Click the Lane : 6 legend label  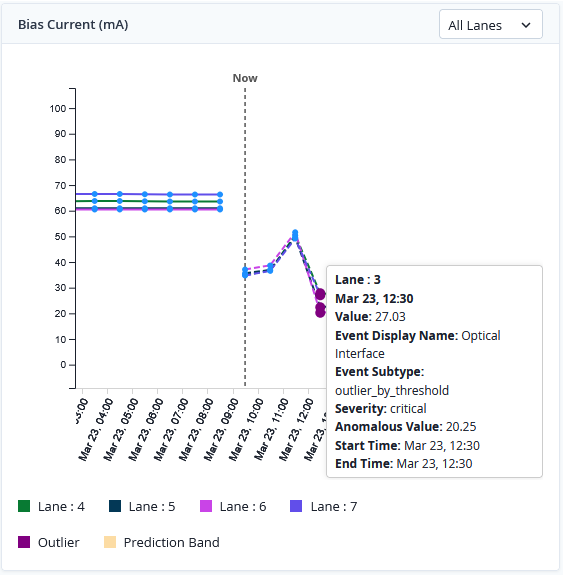coord(243,506)
